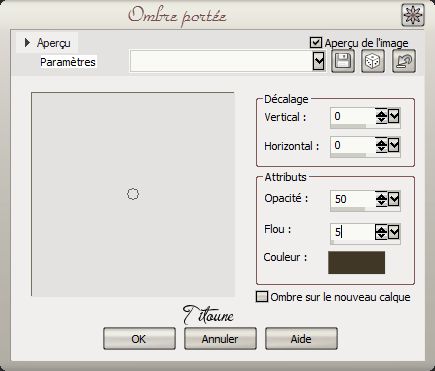This screenshot has width=435, height=371.
Task: Click in the Horizontal value field
Action: 353,145
